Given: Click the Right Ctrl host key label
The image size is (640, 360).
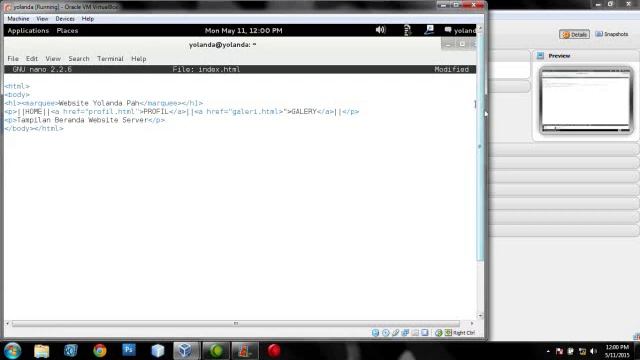Looking at the screenshot, I should [x=464, y=333].
